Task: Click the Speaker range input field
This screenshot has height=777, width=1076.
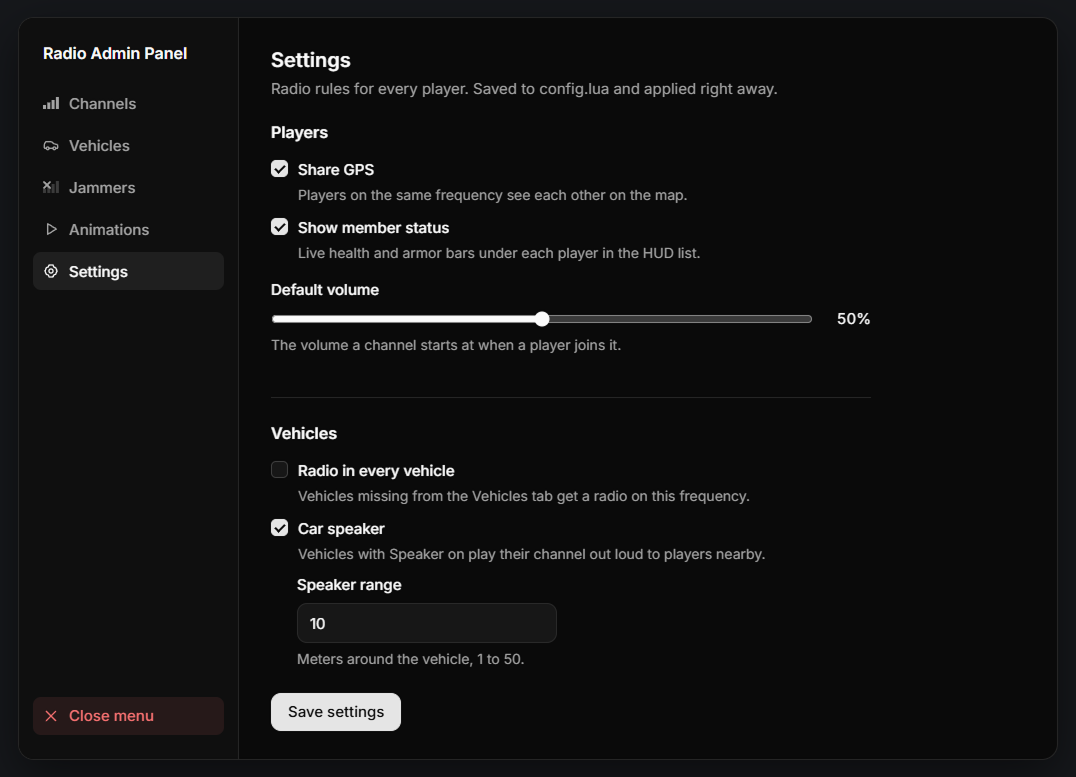Action: pyautogui.click(x=427, y=623)
